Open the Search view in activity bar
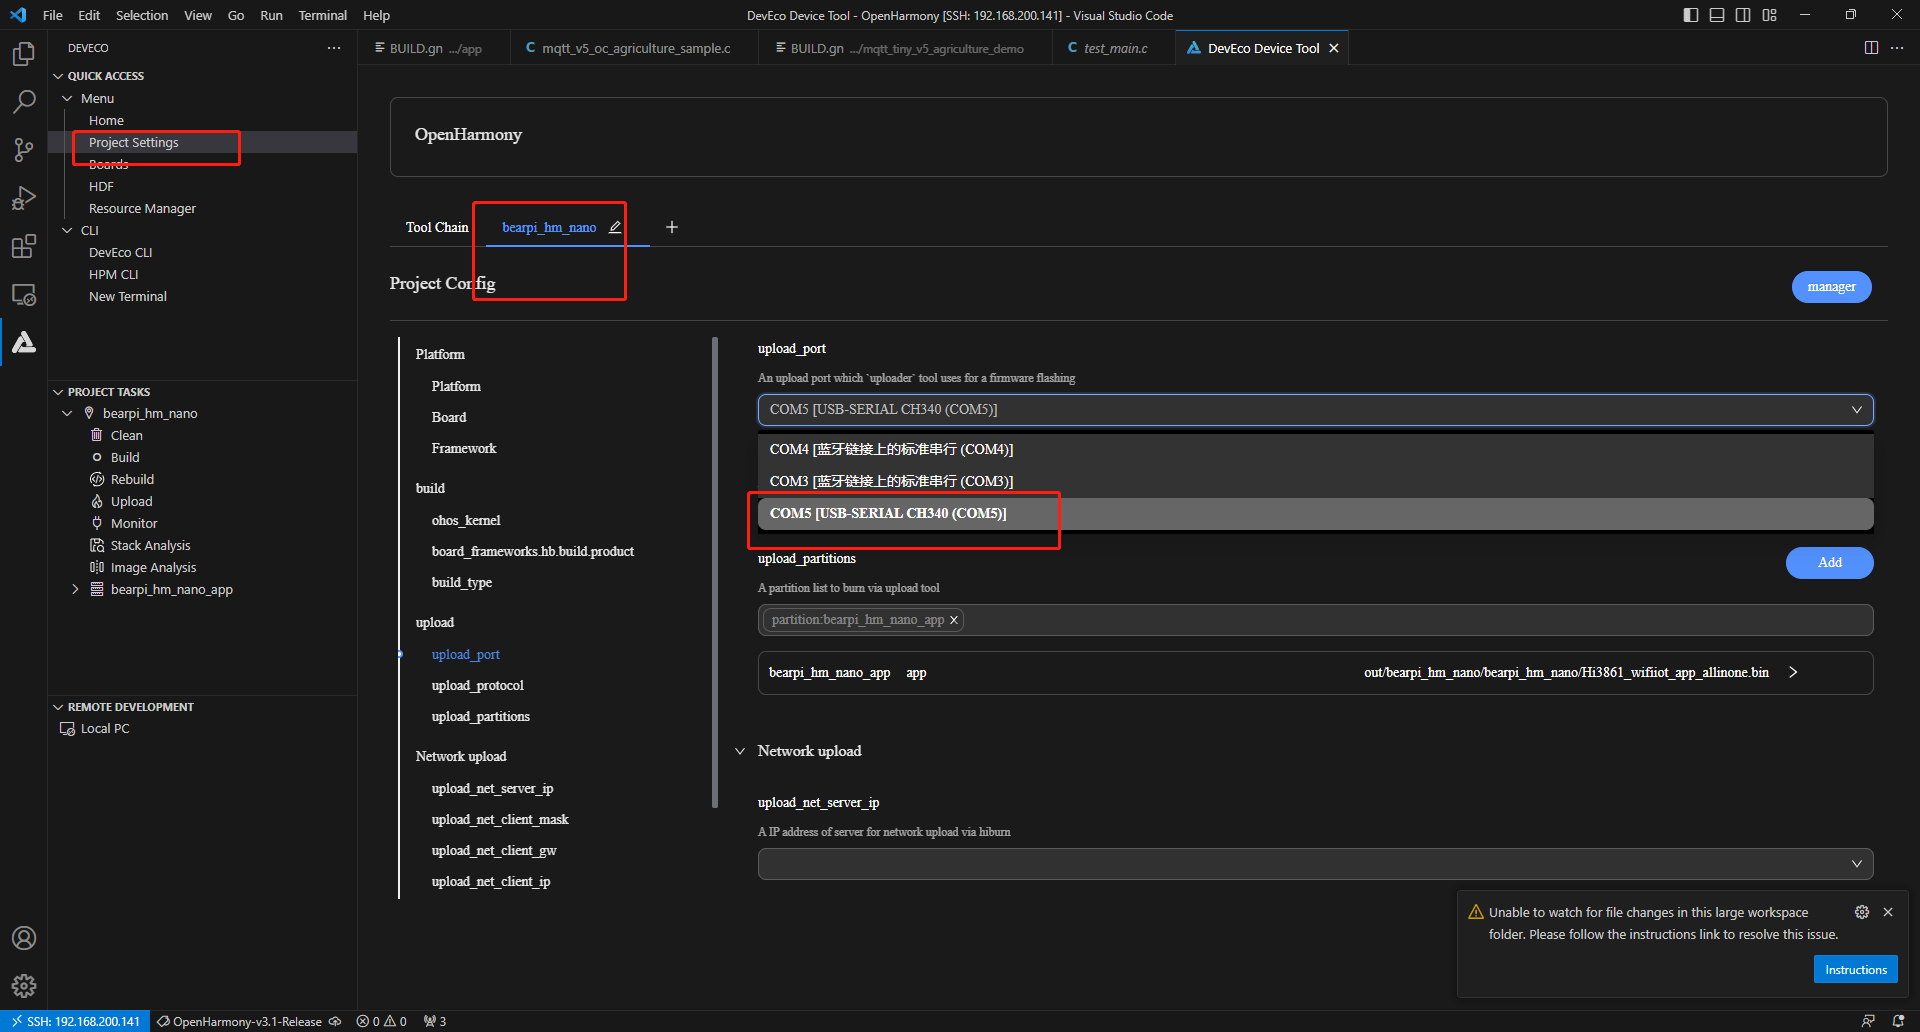1920x1032 pixels. click(x=24, y=102)
